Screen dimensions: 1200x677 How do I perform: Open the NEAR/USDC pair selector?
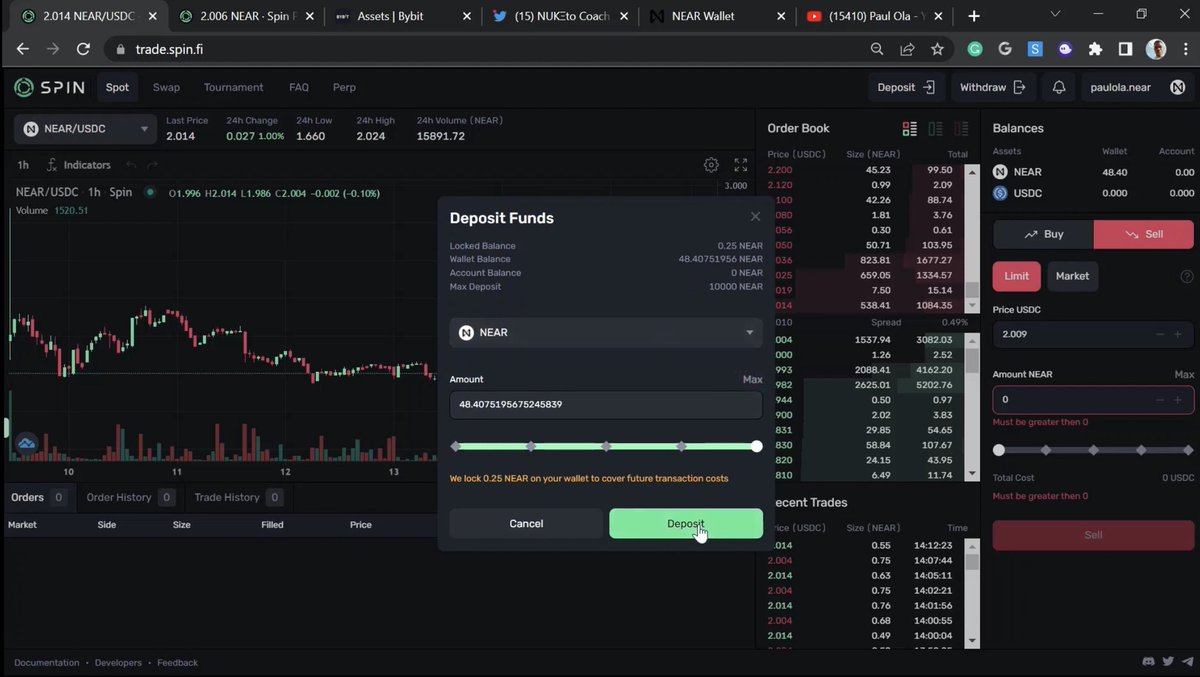click(86, 129)
